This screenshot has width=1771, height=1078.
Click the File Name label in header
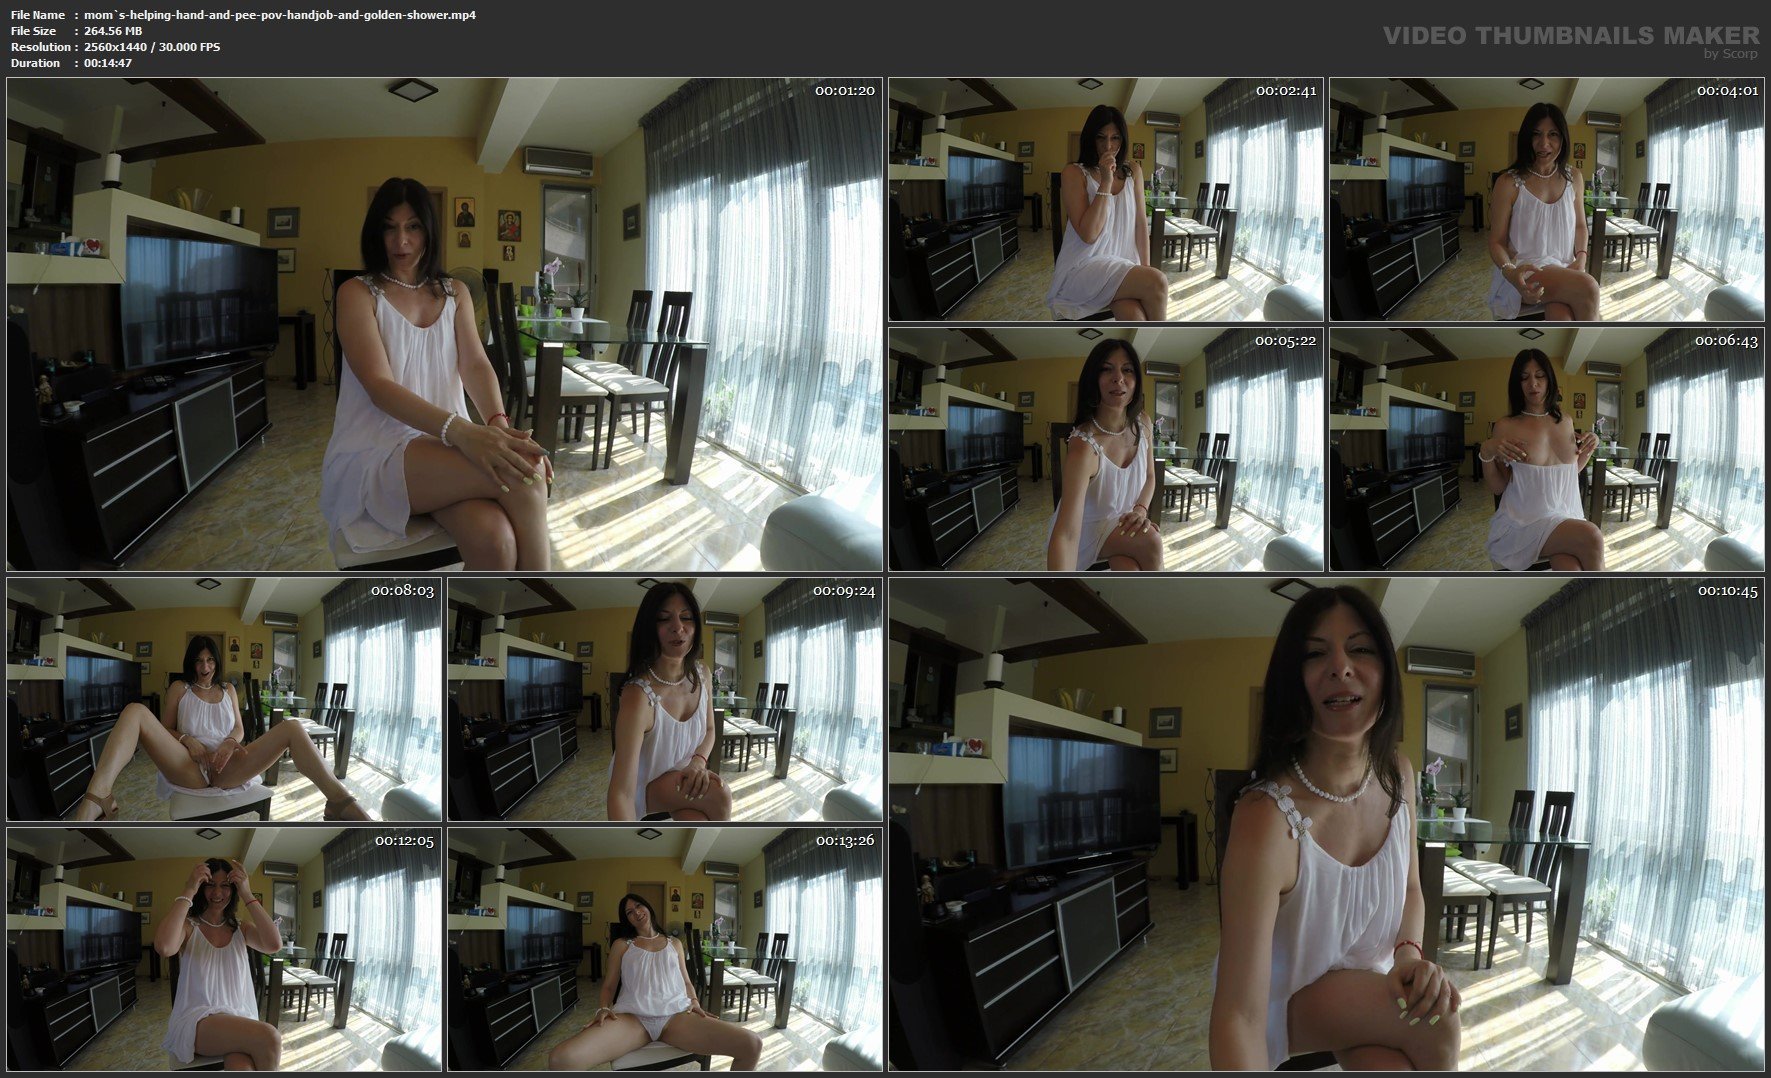pyautogui.click(x=38, y=15)
